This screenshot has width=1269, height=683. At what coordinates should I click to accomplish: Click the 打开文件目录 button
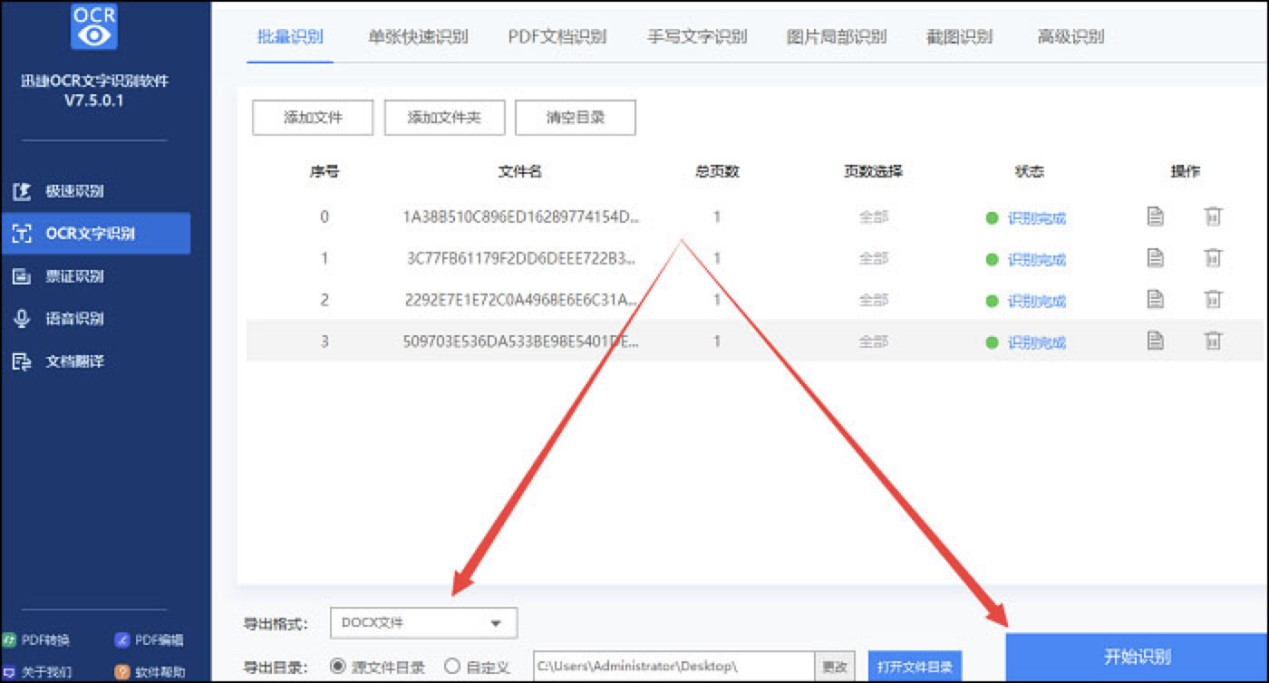(915, 666)
